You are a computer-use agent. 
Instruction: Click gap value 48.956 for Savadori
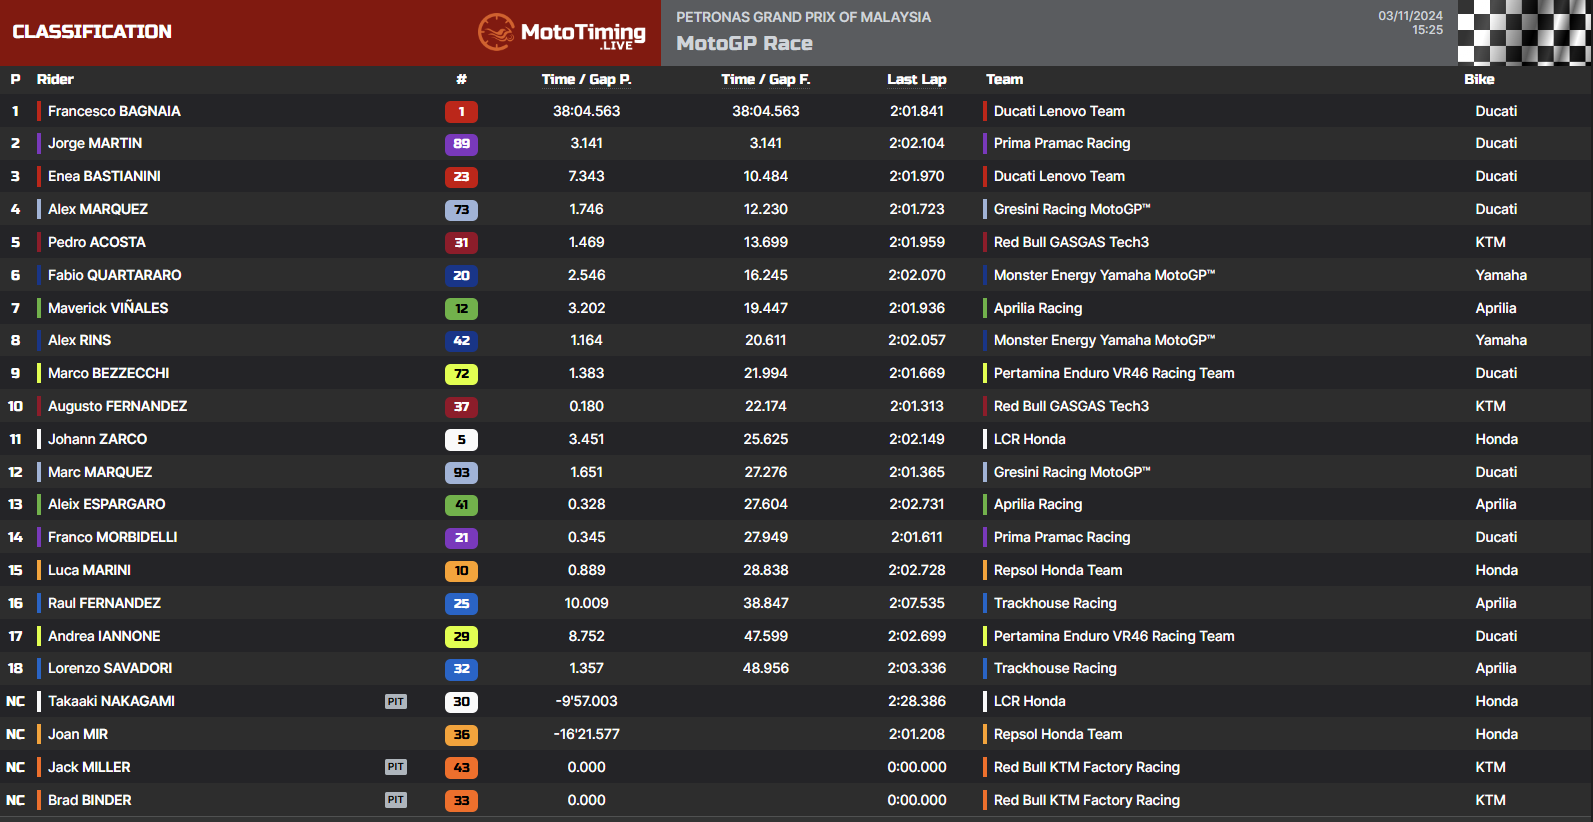[766, 668]
